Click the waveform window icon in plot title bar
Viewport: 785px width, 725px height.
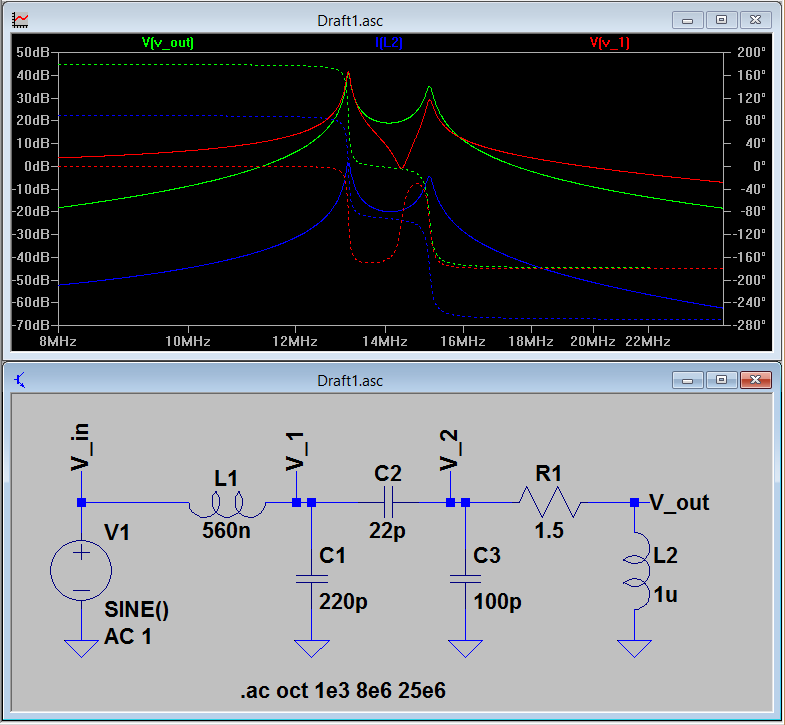(21, 20)
